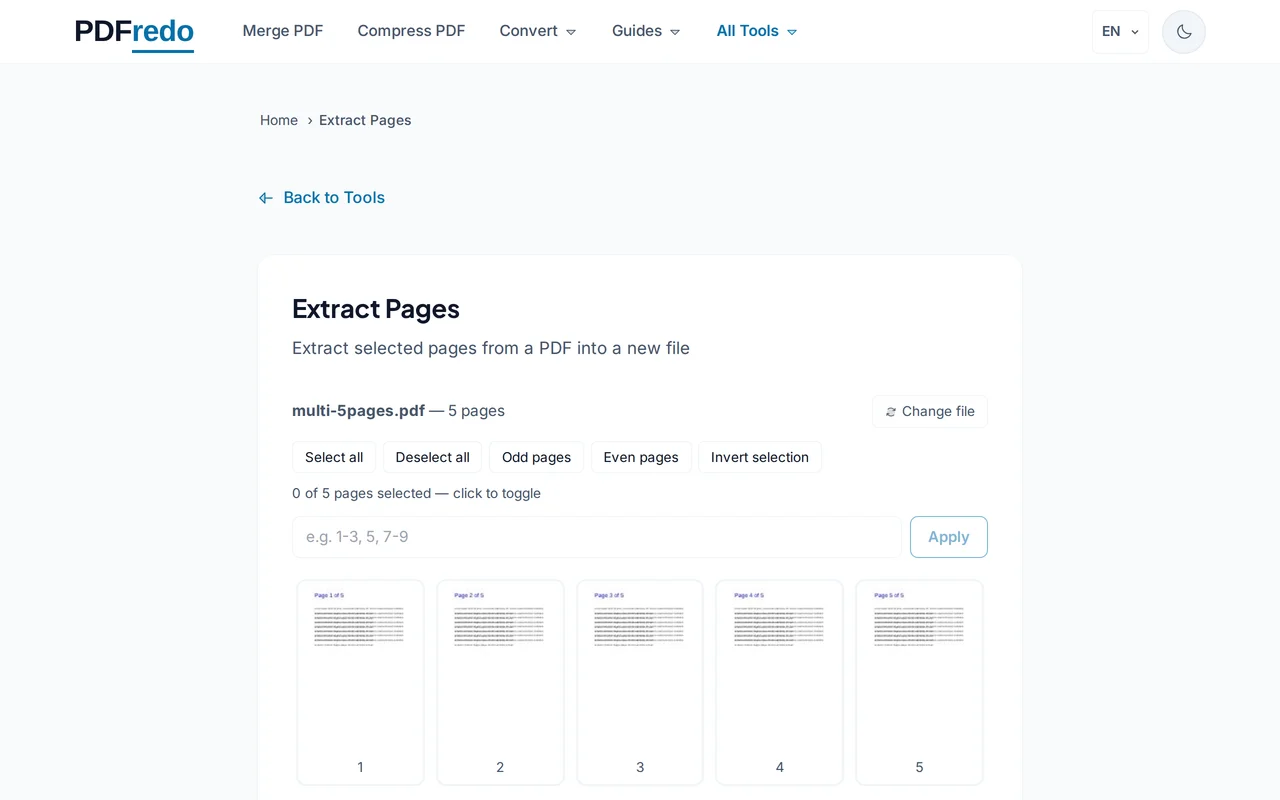This screenshot has height=800, width=1280.
Task: Toggle dark mode with the moon icon
Action: click(x=1183, y=31)
